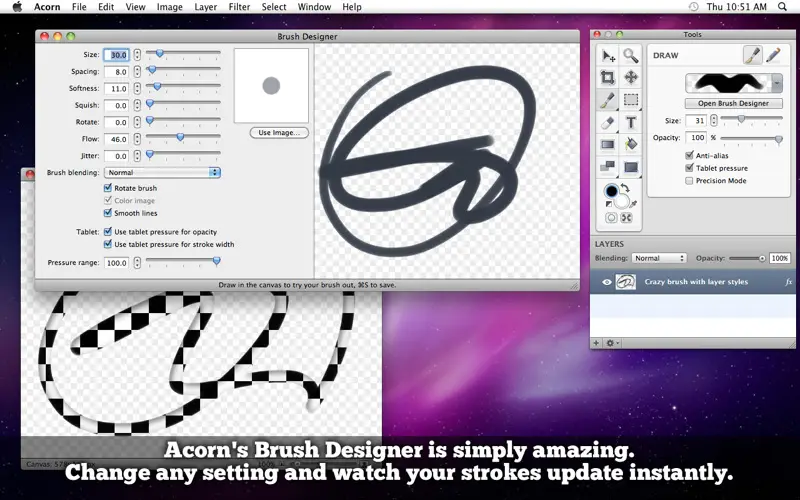Select the overlapping rectangles clone tool
800x500 pixels.
tap(608, 167)
